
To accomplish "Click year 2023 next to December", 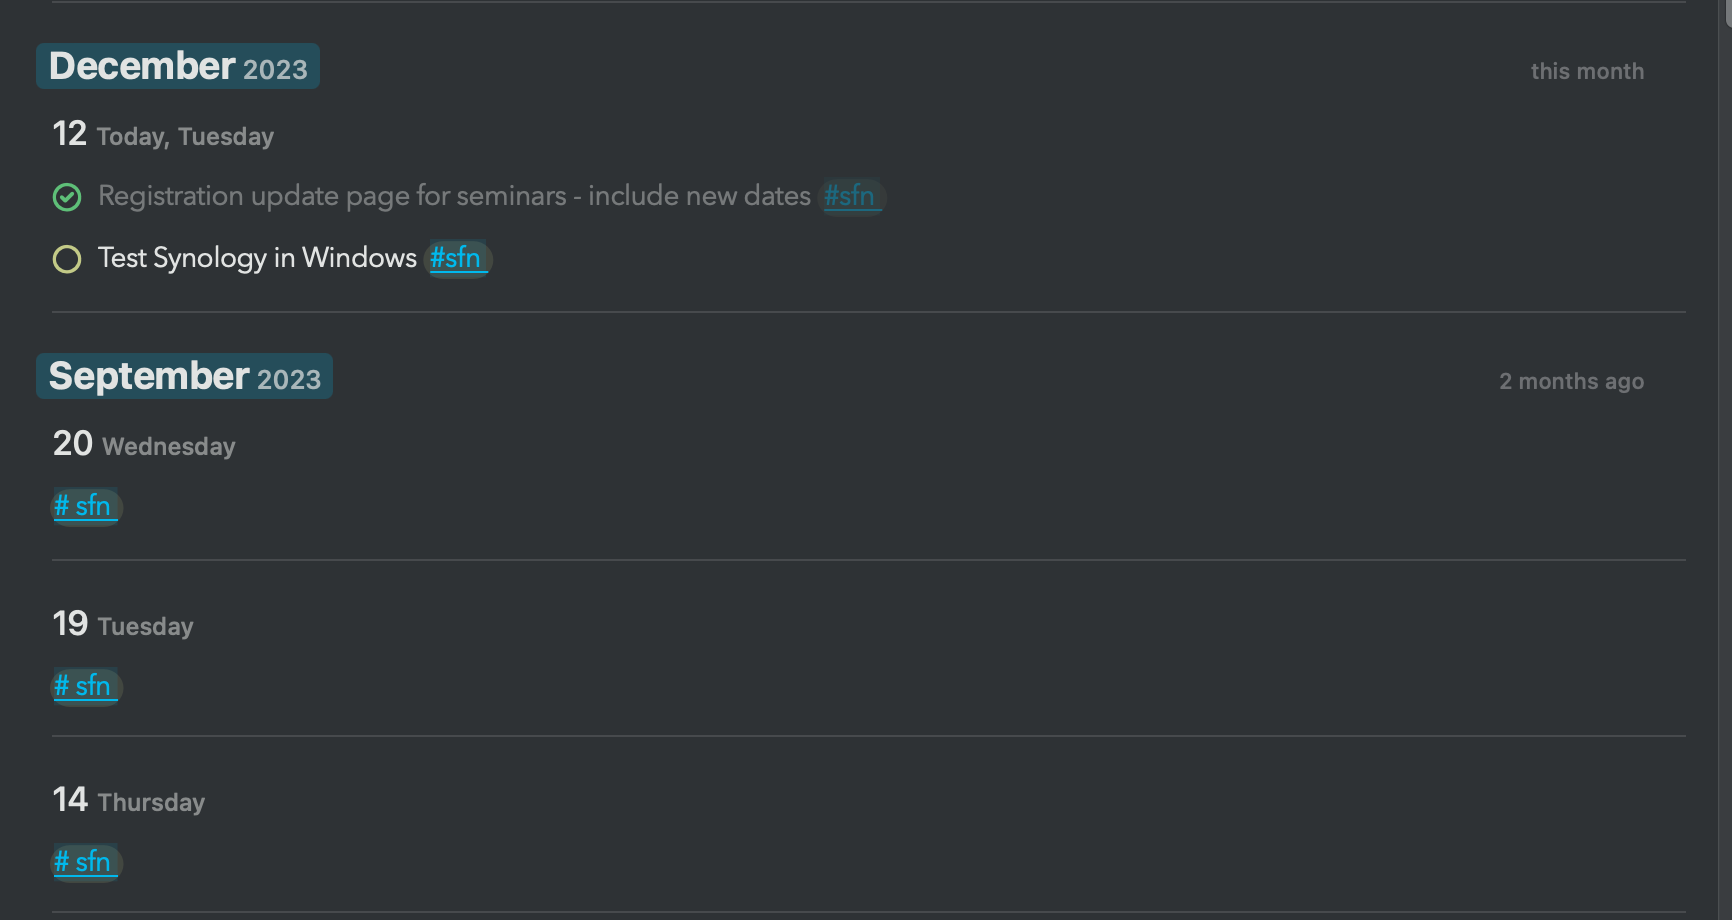I will [276, 70].
